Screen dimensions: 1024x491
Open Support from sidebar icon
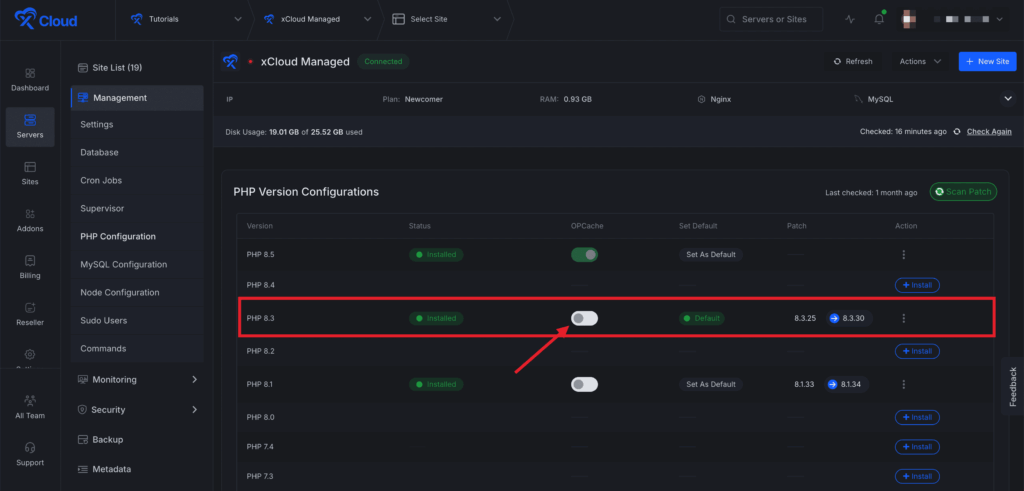30,453
